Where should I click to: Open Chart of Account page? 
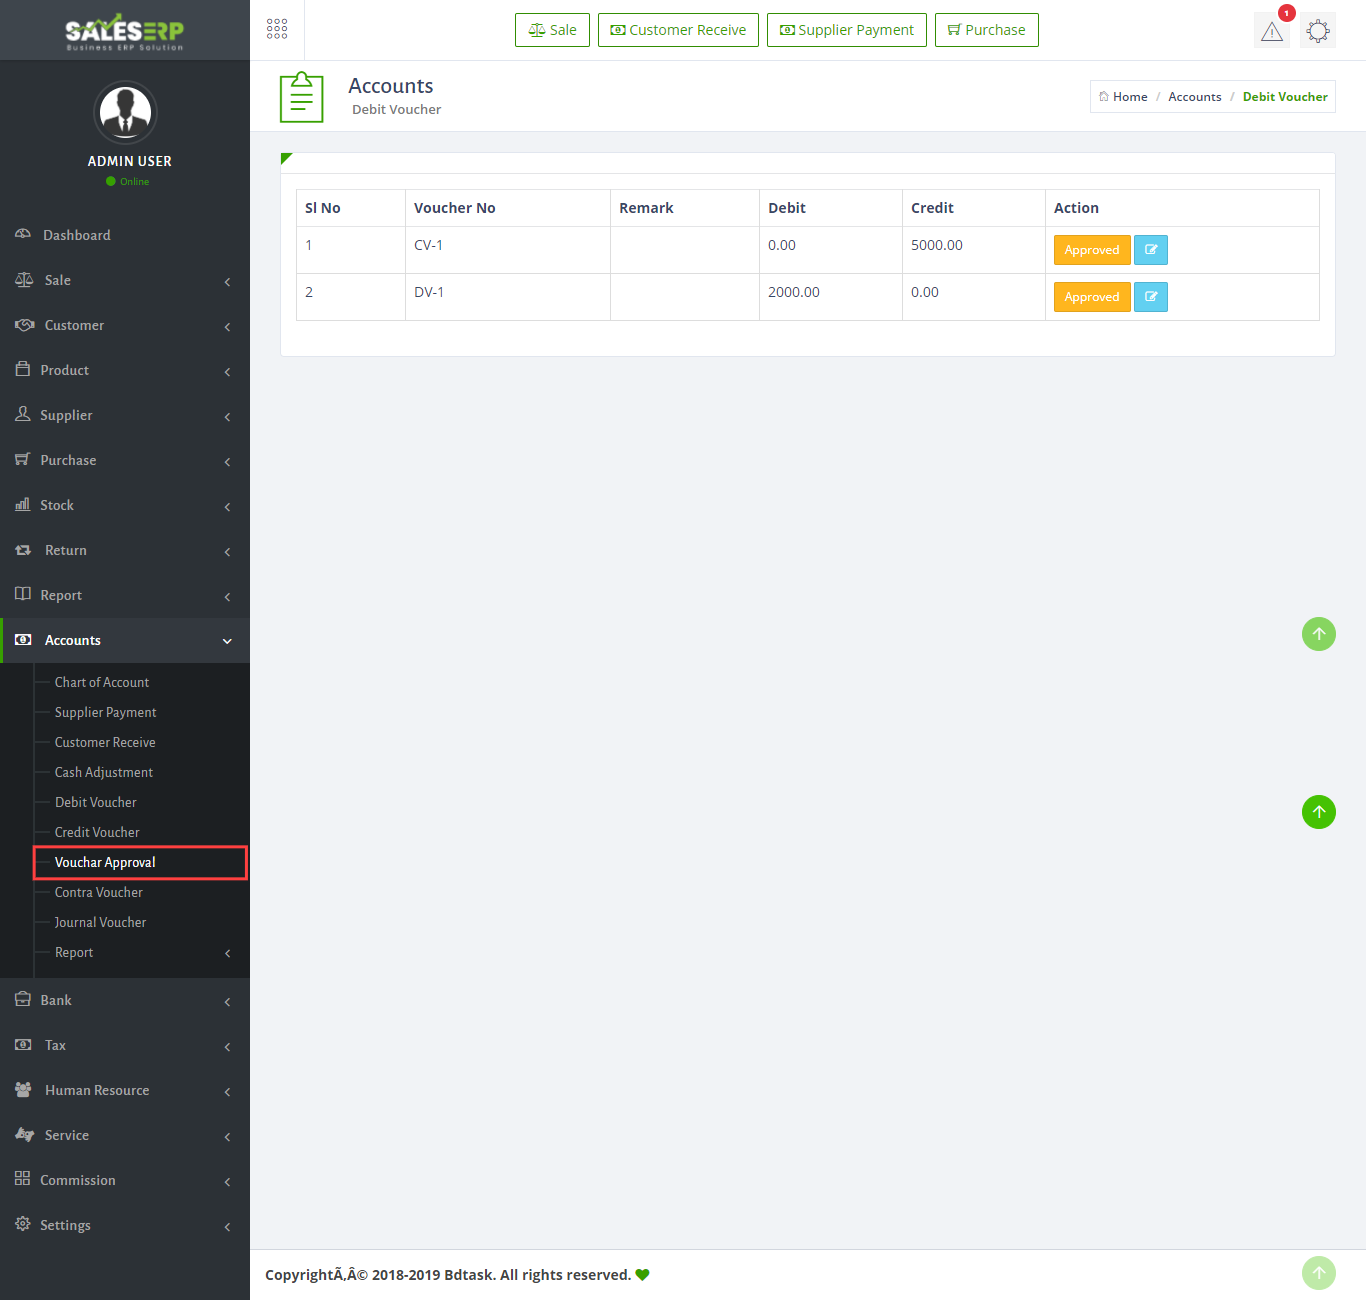click(102, 682)
